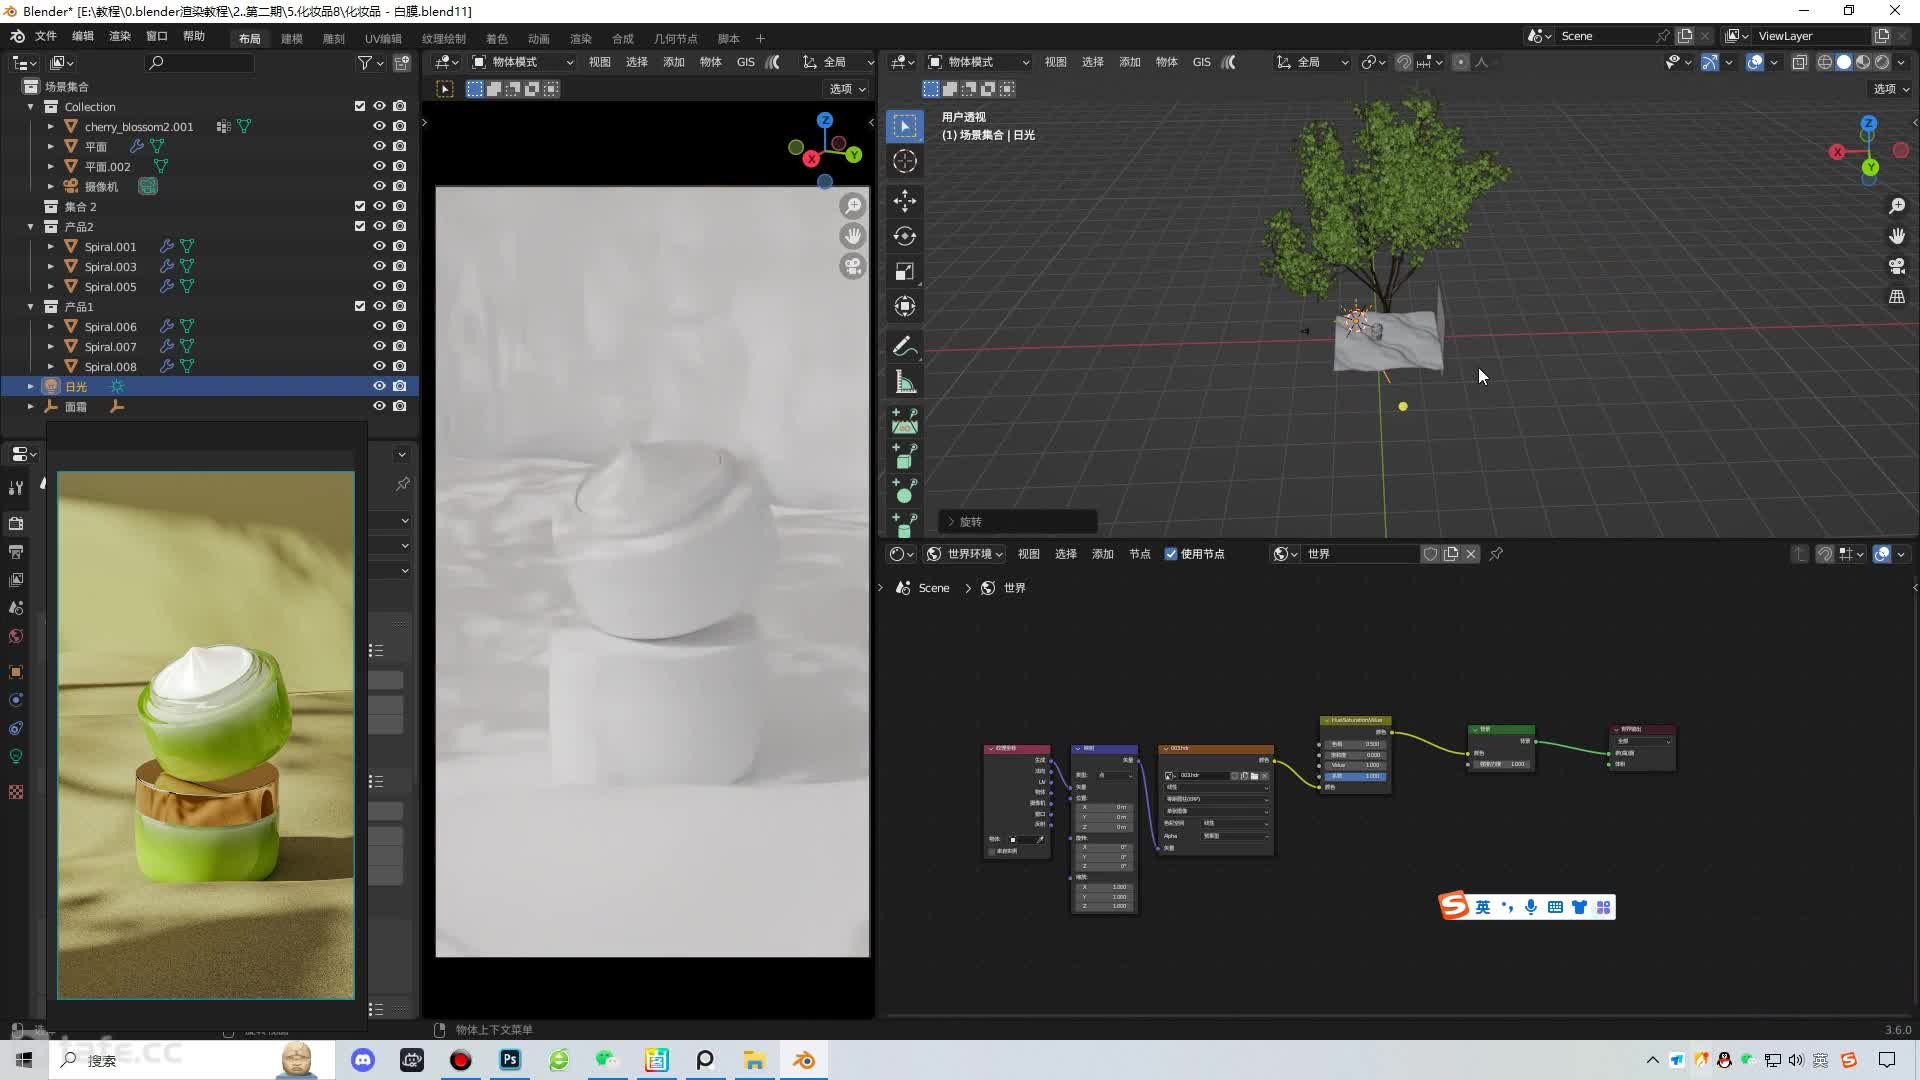The image size is (1920, 1080).
Task: Click zoom icon in right 3D viewport
Action: 1897,206
